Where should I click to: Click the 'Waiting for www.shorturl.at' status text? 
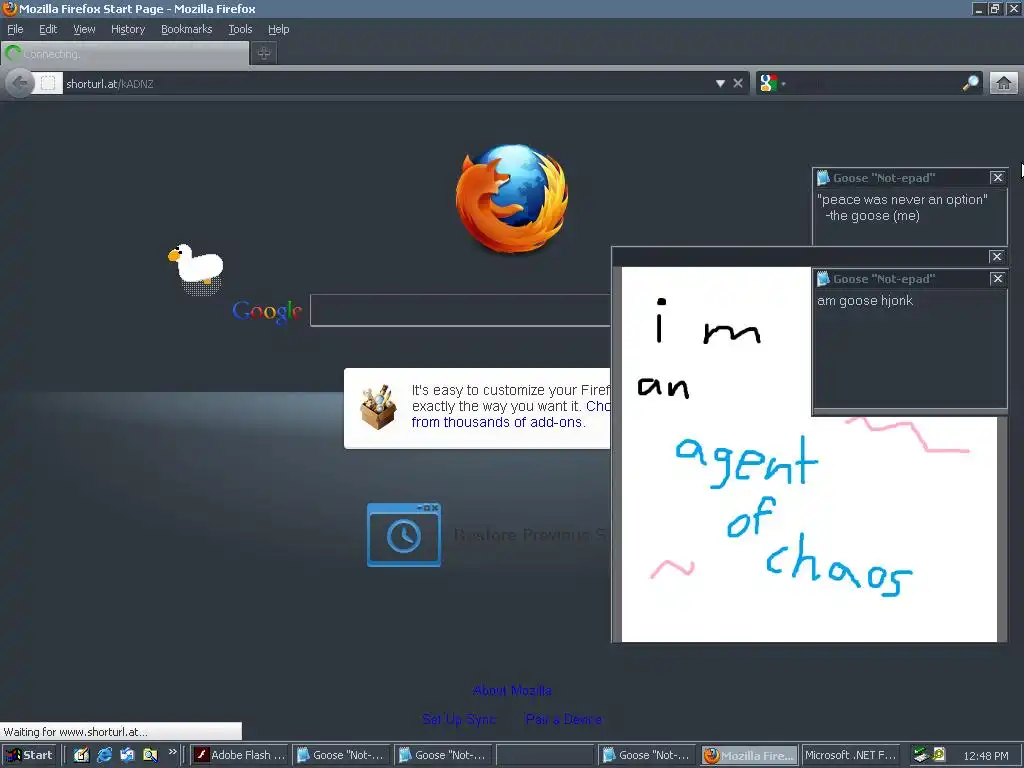coord(76,731)
